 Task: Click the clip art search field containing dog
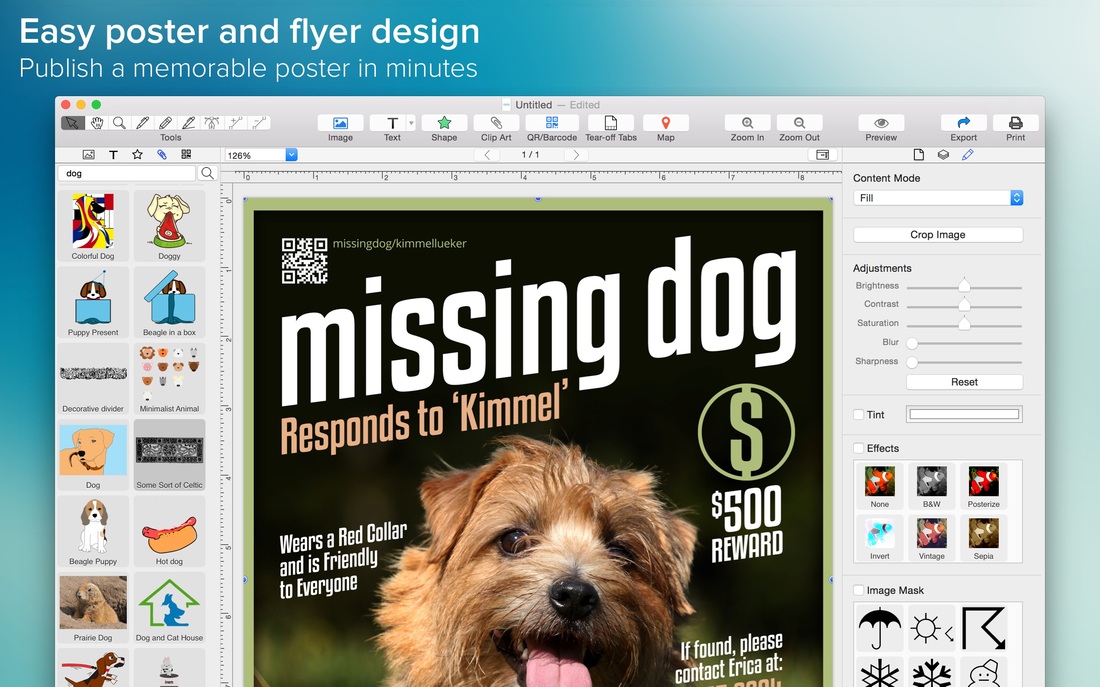(126, 173)
